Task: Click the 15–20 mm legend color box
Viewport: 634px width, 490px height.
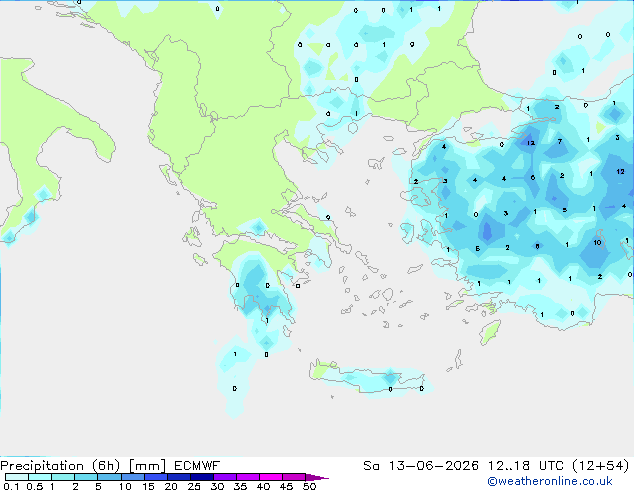Action: tap(156, 477)
